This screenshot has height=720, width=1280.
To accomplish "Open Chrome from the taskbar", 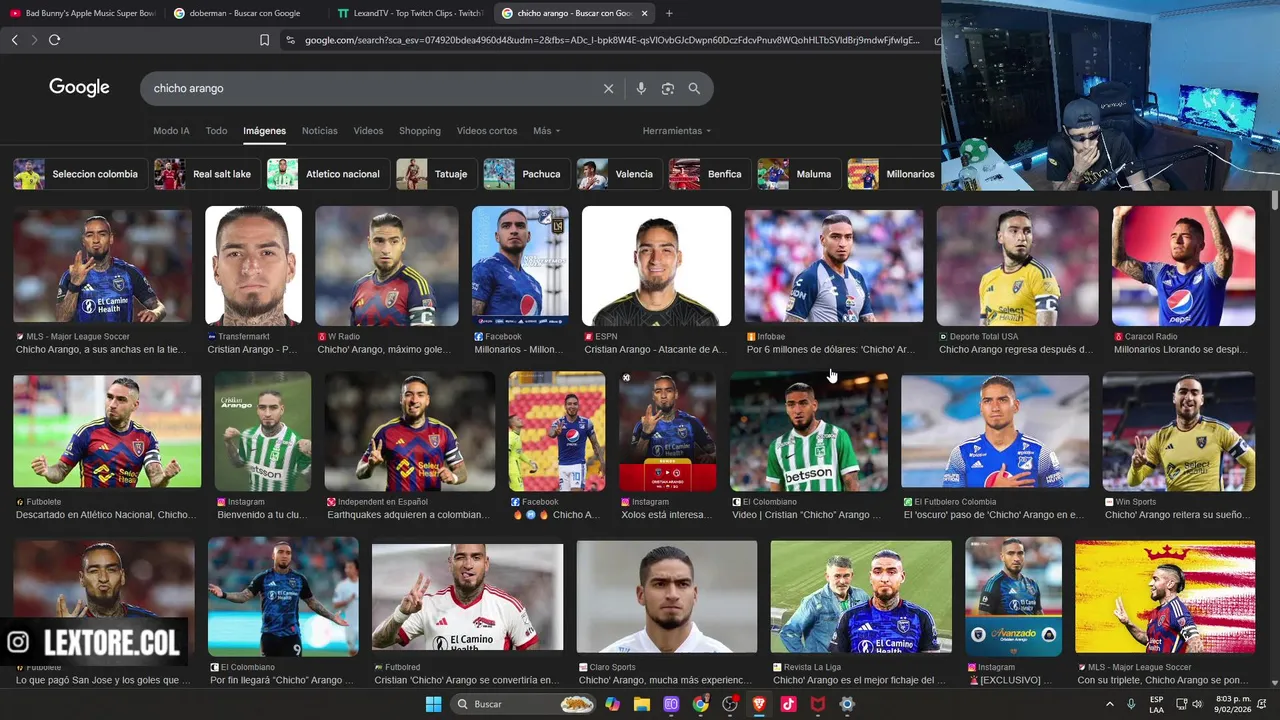I will (x=700, y=704).
